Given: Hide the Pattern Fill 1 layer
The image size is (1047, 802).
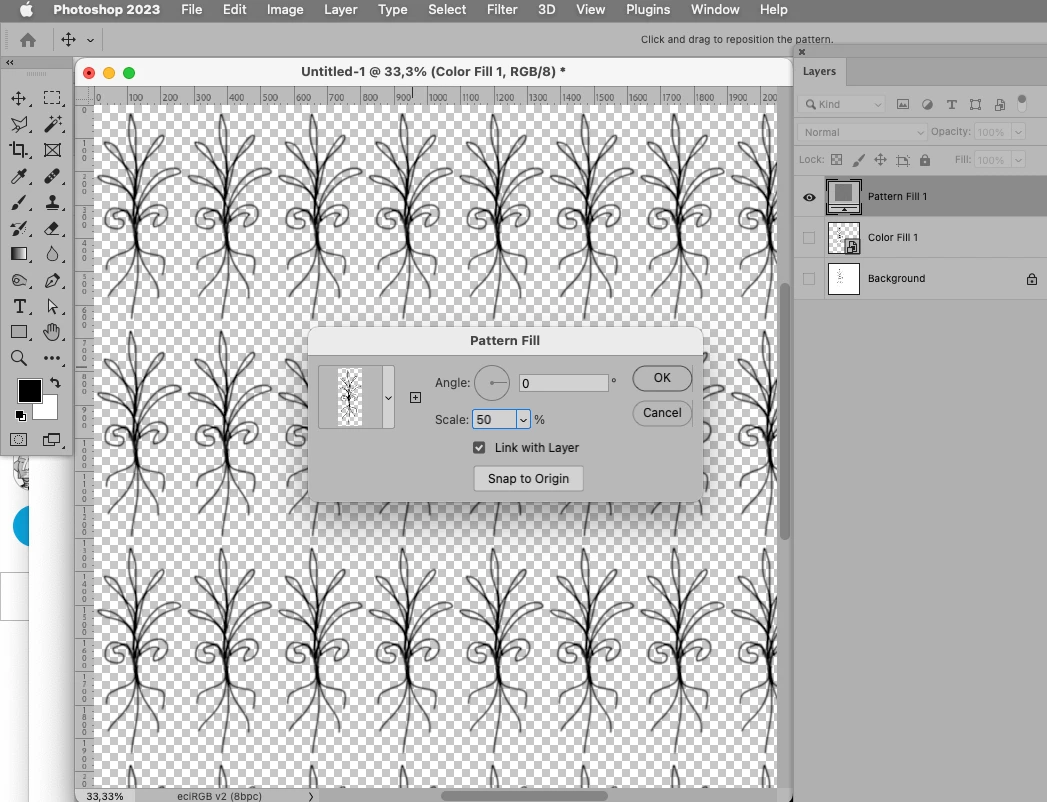Looking at the screenshot, I should coord(809,197).
